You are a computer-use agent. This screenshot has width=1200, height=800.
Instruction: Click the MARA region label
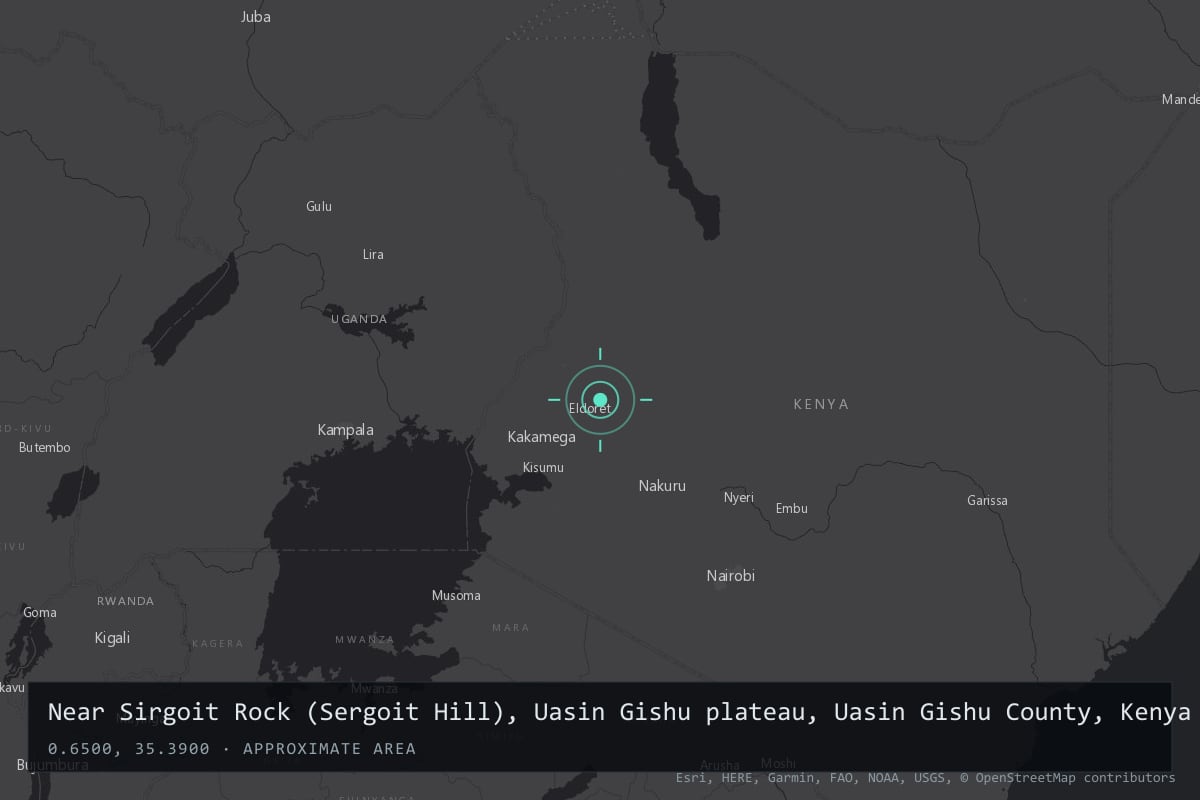[x=511, y=628]
